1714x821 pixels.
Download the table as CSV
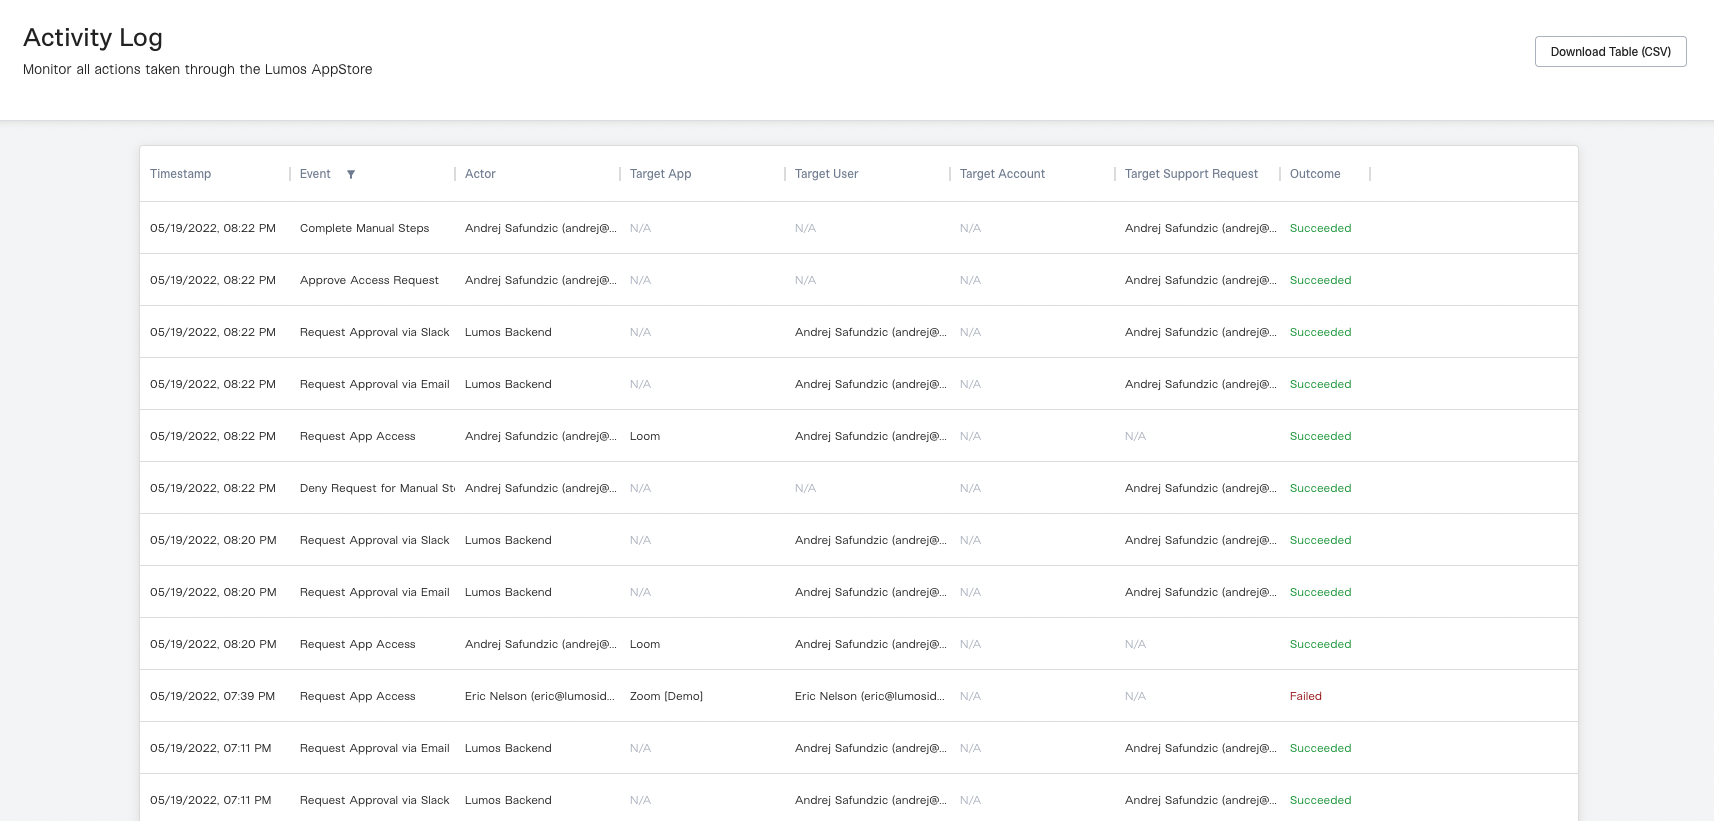click(x=1610, y=52)
